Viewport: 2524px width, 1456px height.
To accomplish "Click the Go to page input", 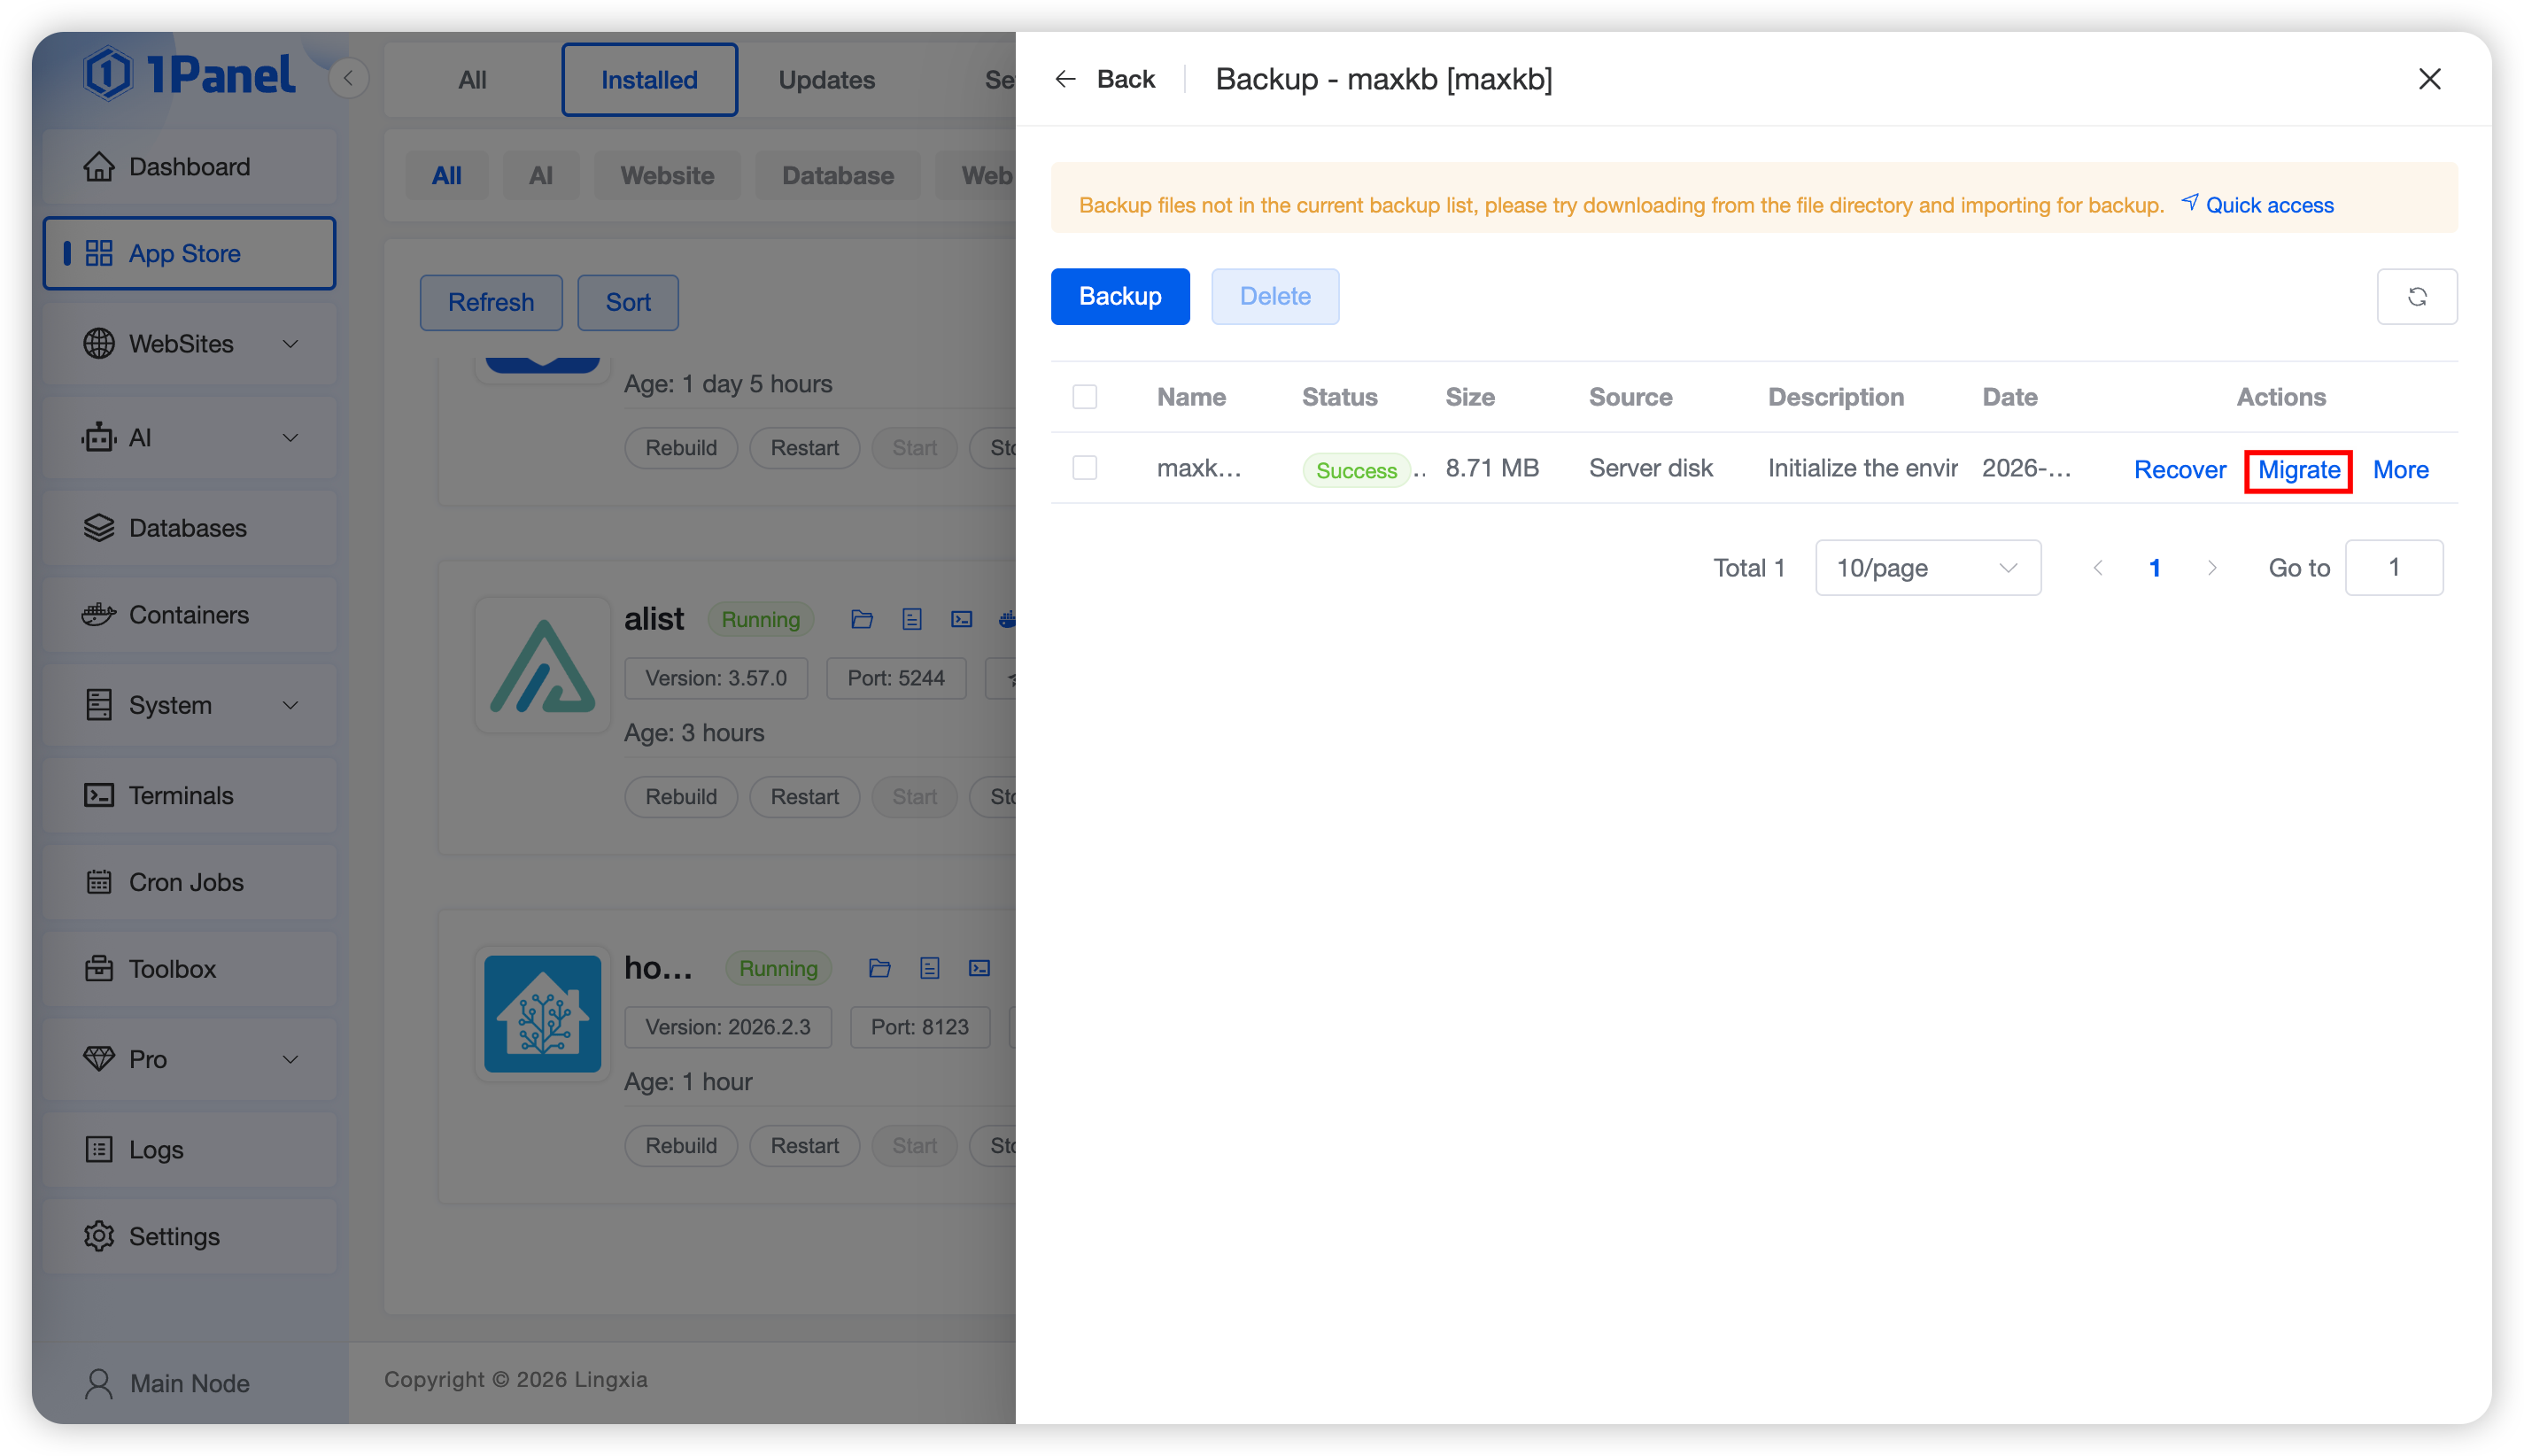I will [2393, 567].
